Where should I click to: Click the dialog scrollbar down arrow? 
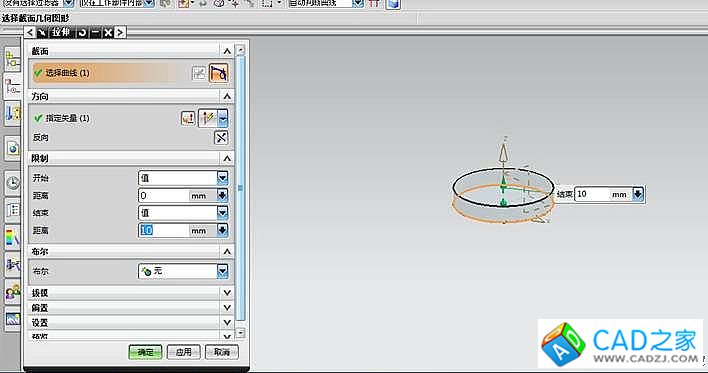tap(241, 333)
